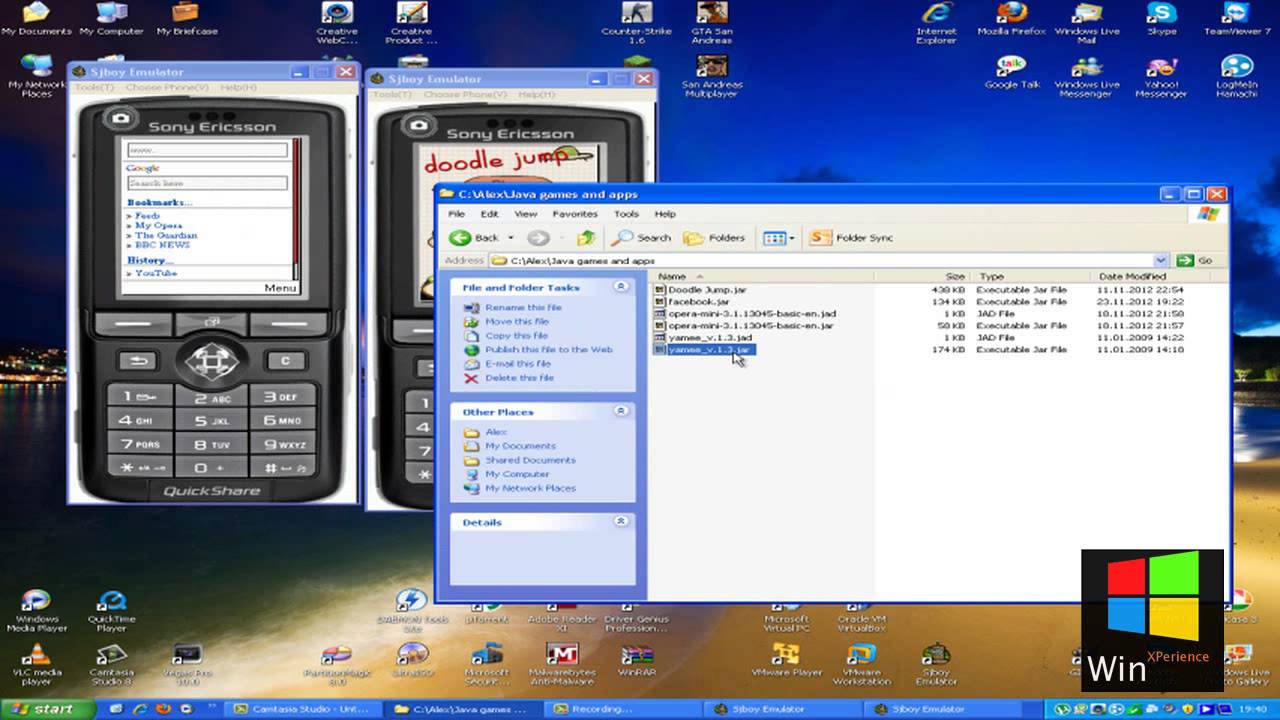Click the 5 JKL key on left emulator
1280x720 pixels.
212,422
